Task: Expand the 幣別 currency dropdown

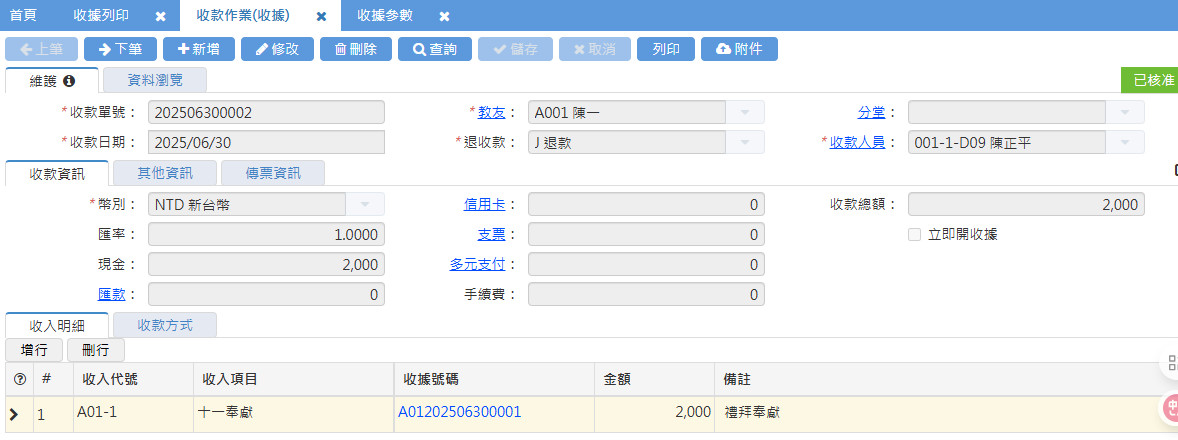Action: click(364, 205)
